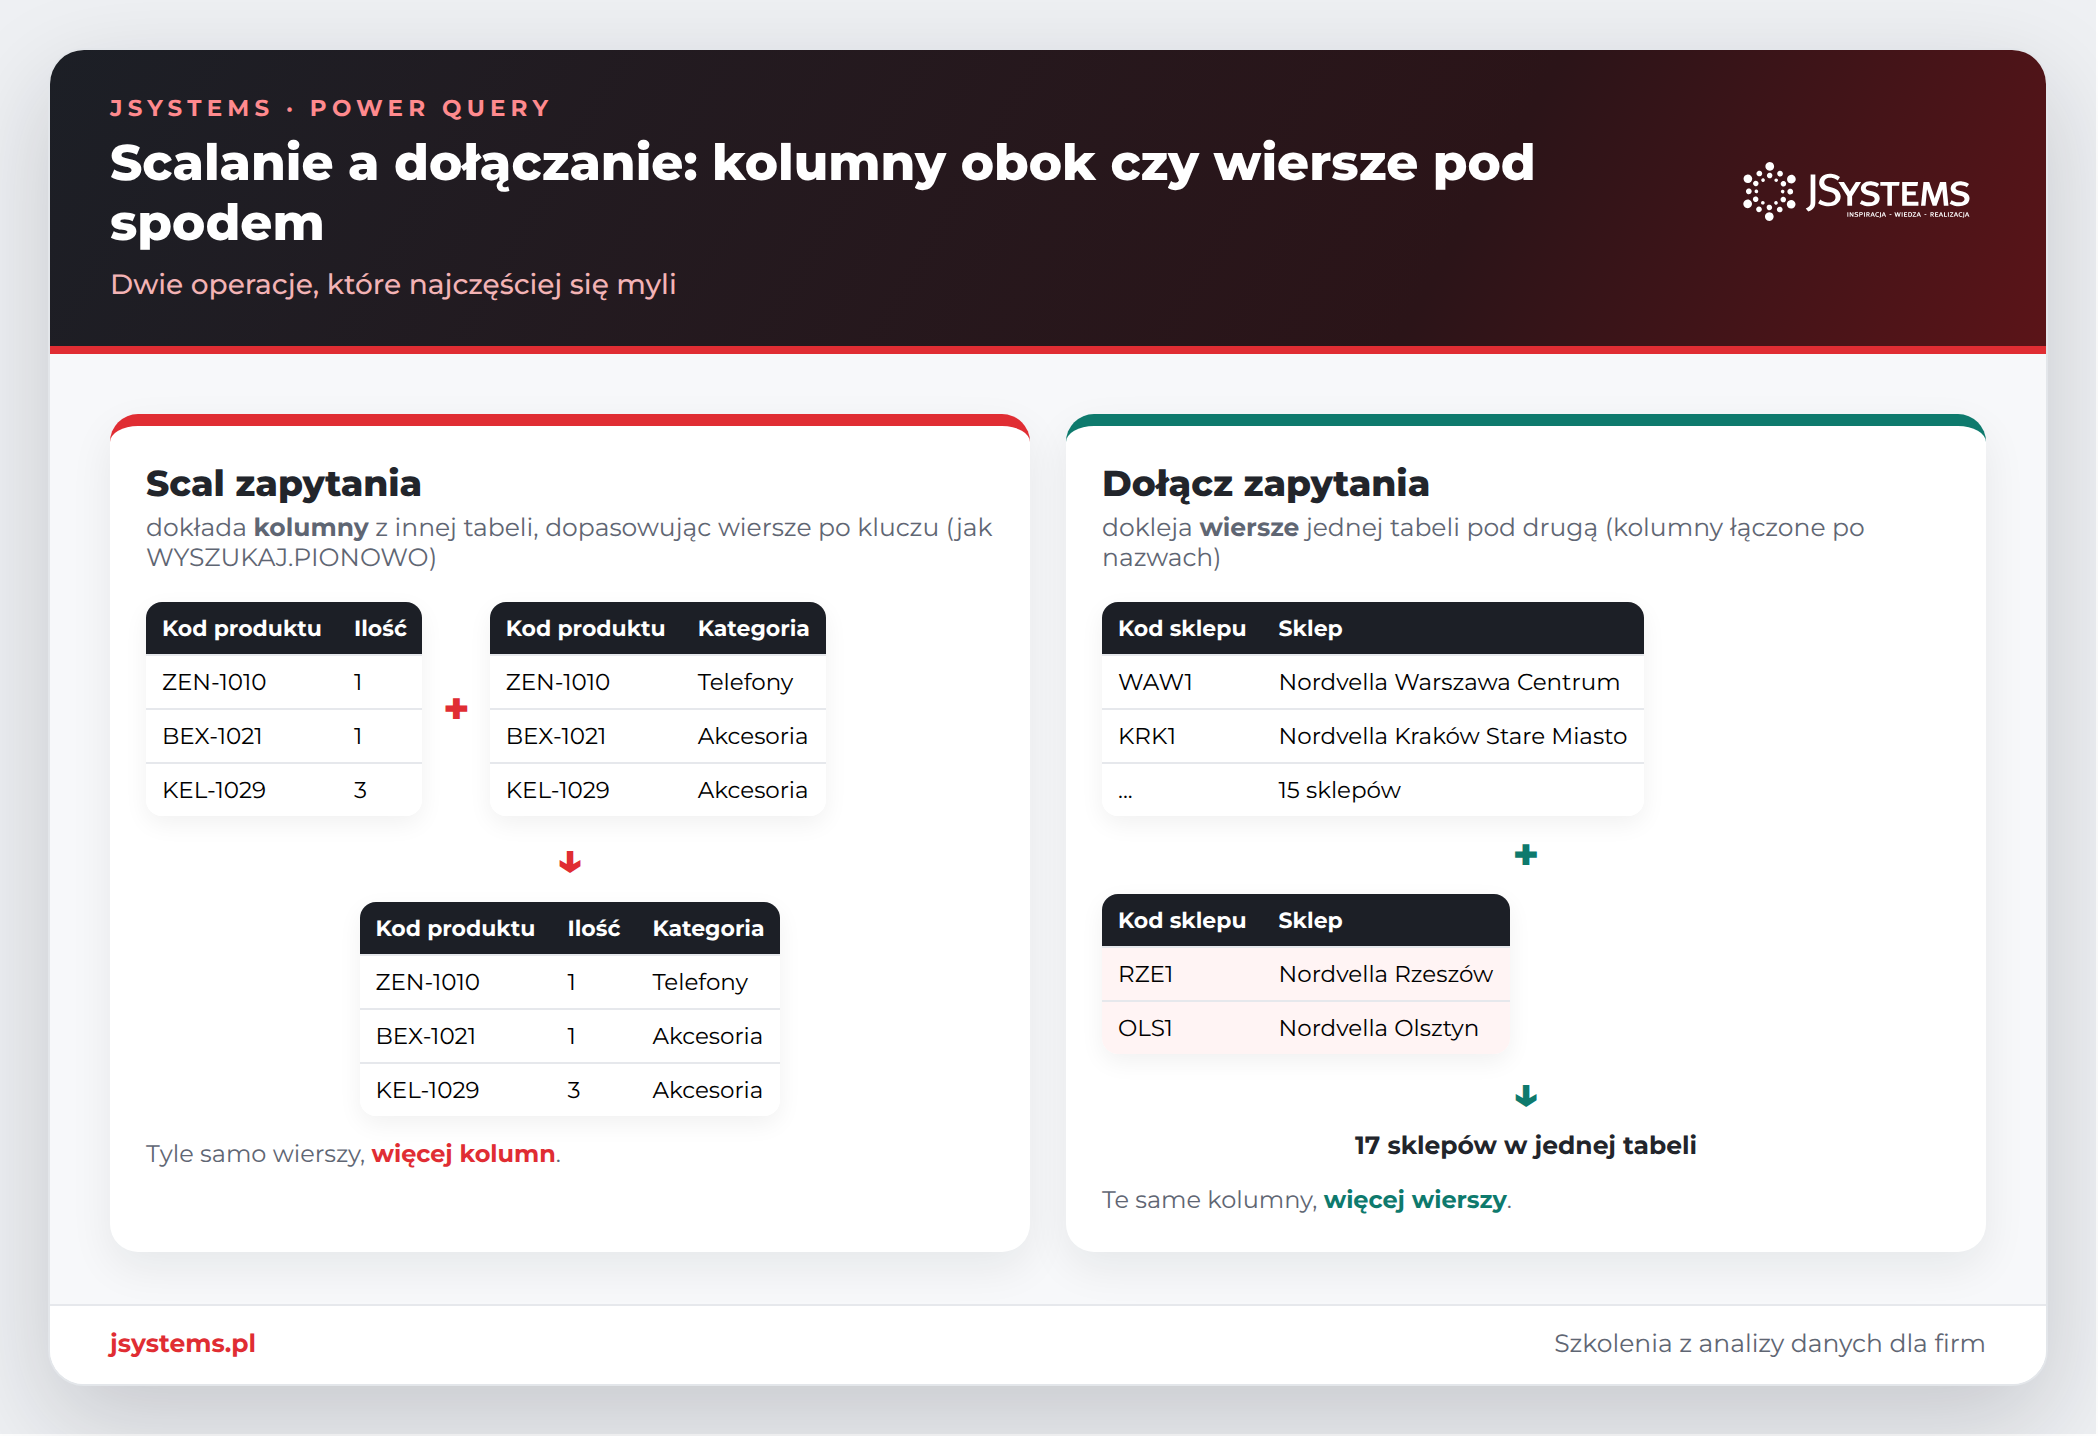Click the red plus sign between the tables
This screenshot has height=1436, width=2098.
pos(456,709)
